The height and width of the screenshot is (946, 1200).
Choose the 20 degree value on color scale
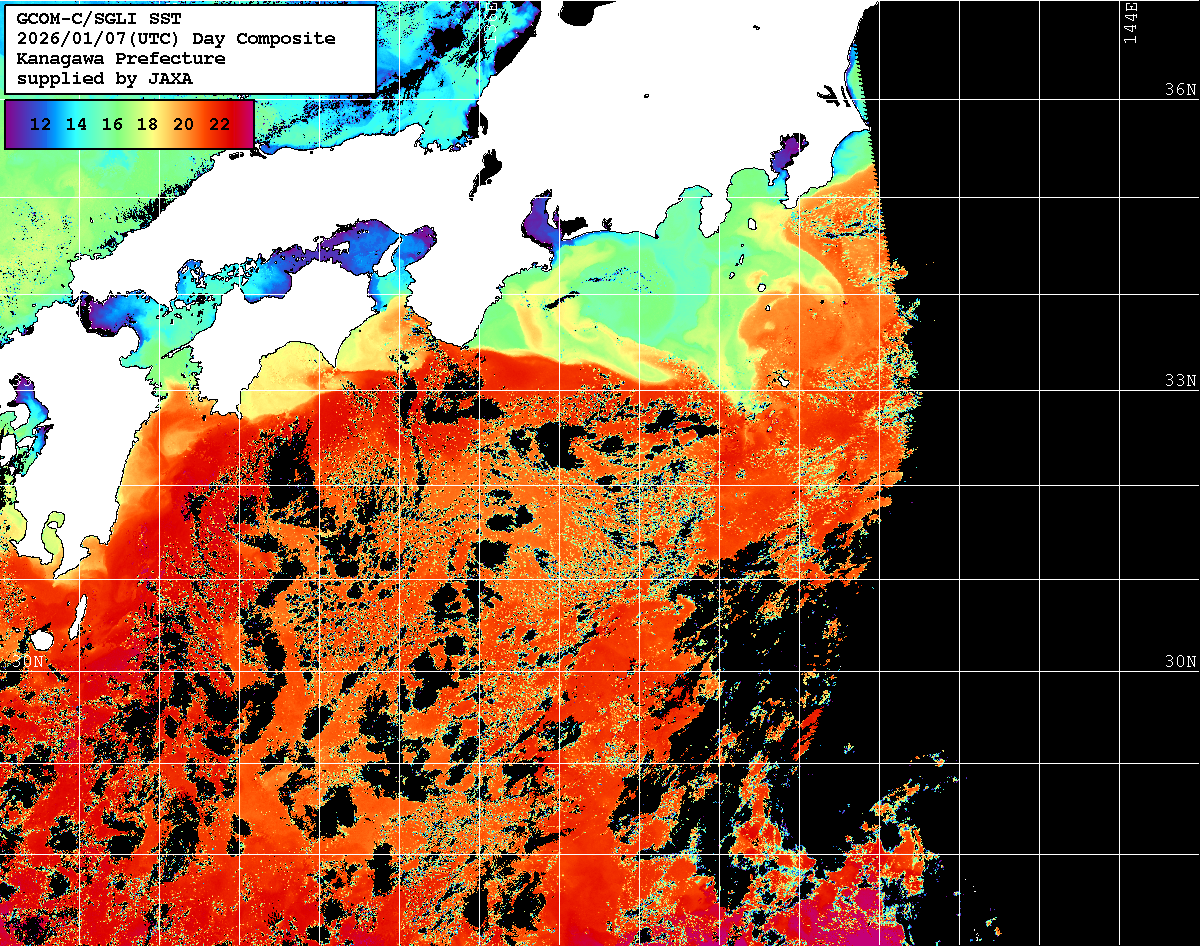click(183, 125)
